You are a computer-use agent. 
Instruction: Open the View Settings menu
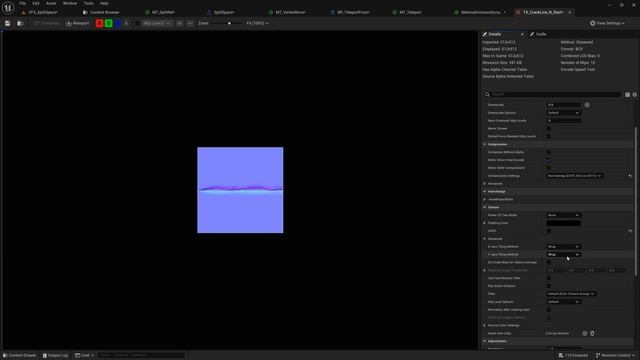coord(607,23)
